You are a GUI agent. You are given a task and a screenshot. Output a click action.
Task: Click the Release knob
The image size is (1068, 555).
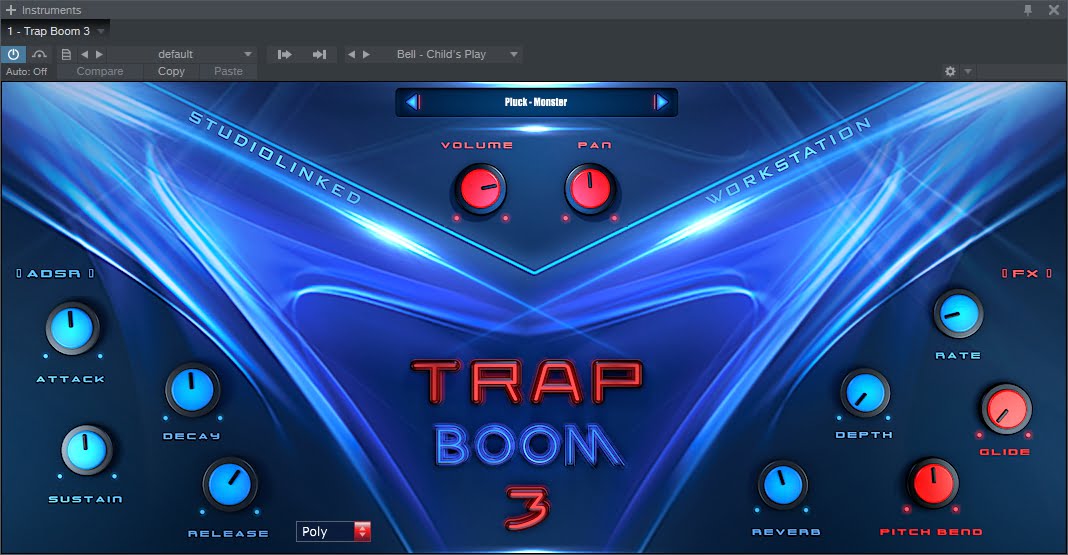coord(230,485)
